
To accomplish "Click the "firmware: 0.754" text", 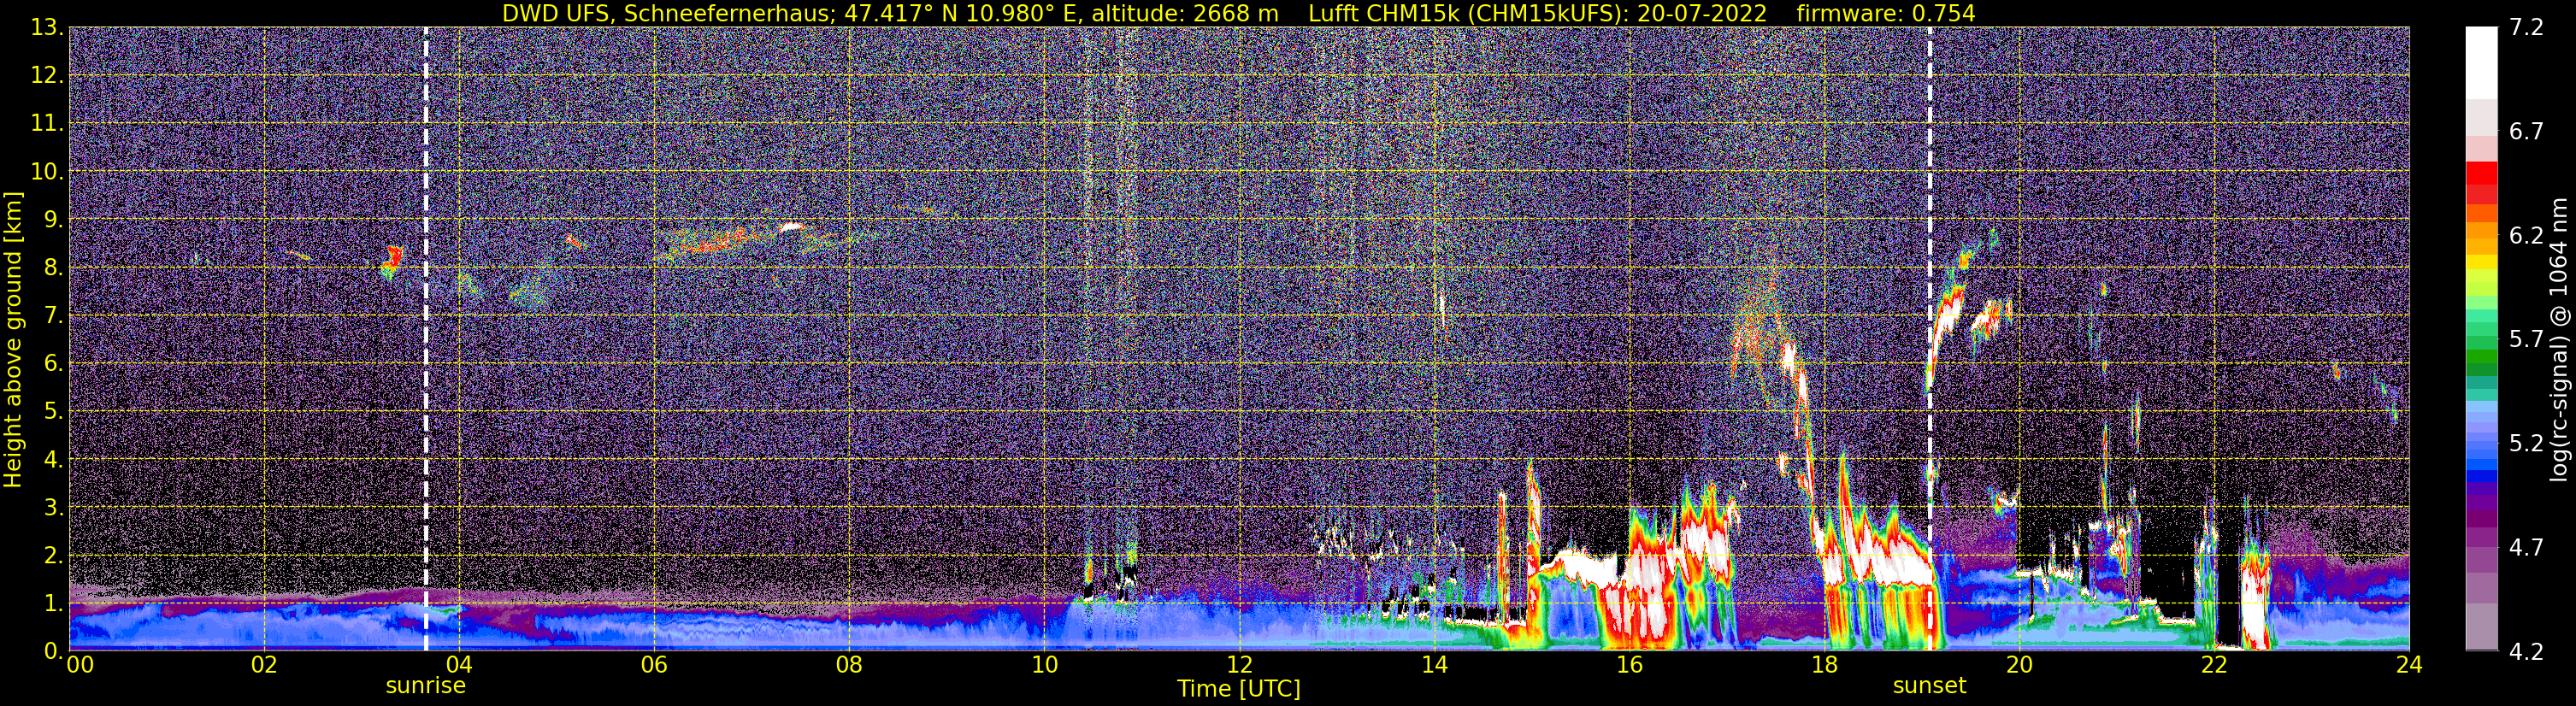I will coord(1886,13).
